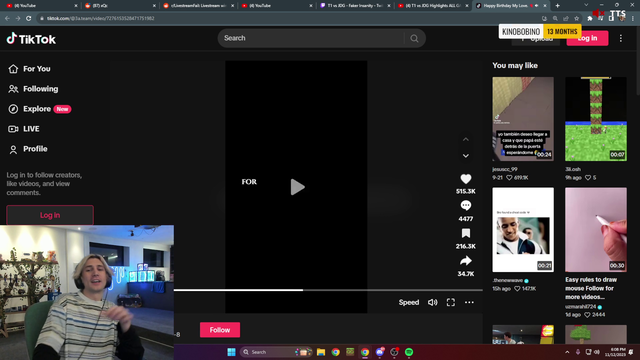This screenshot has height=360, width=640.
Task: Click the jesuscc_99 username link
Action: (505, 169)
